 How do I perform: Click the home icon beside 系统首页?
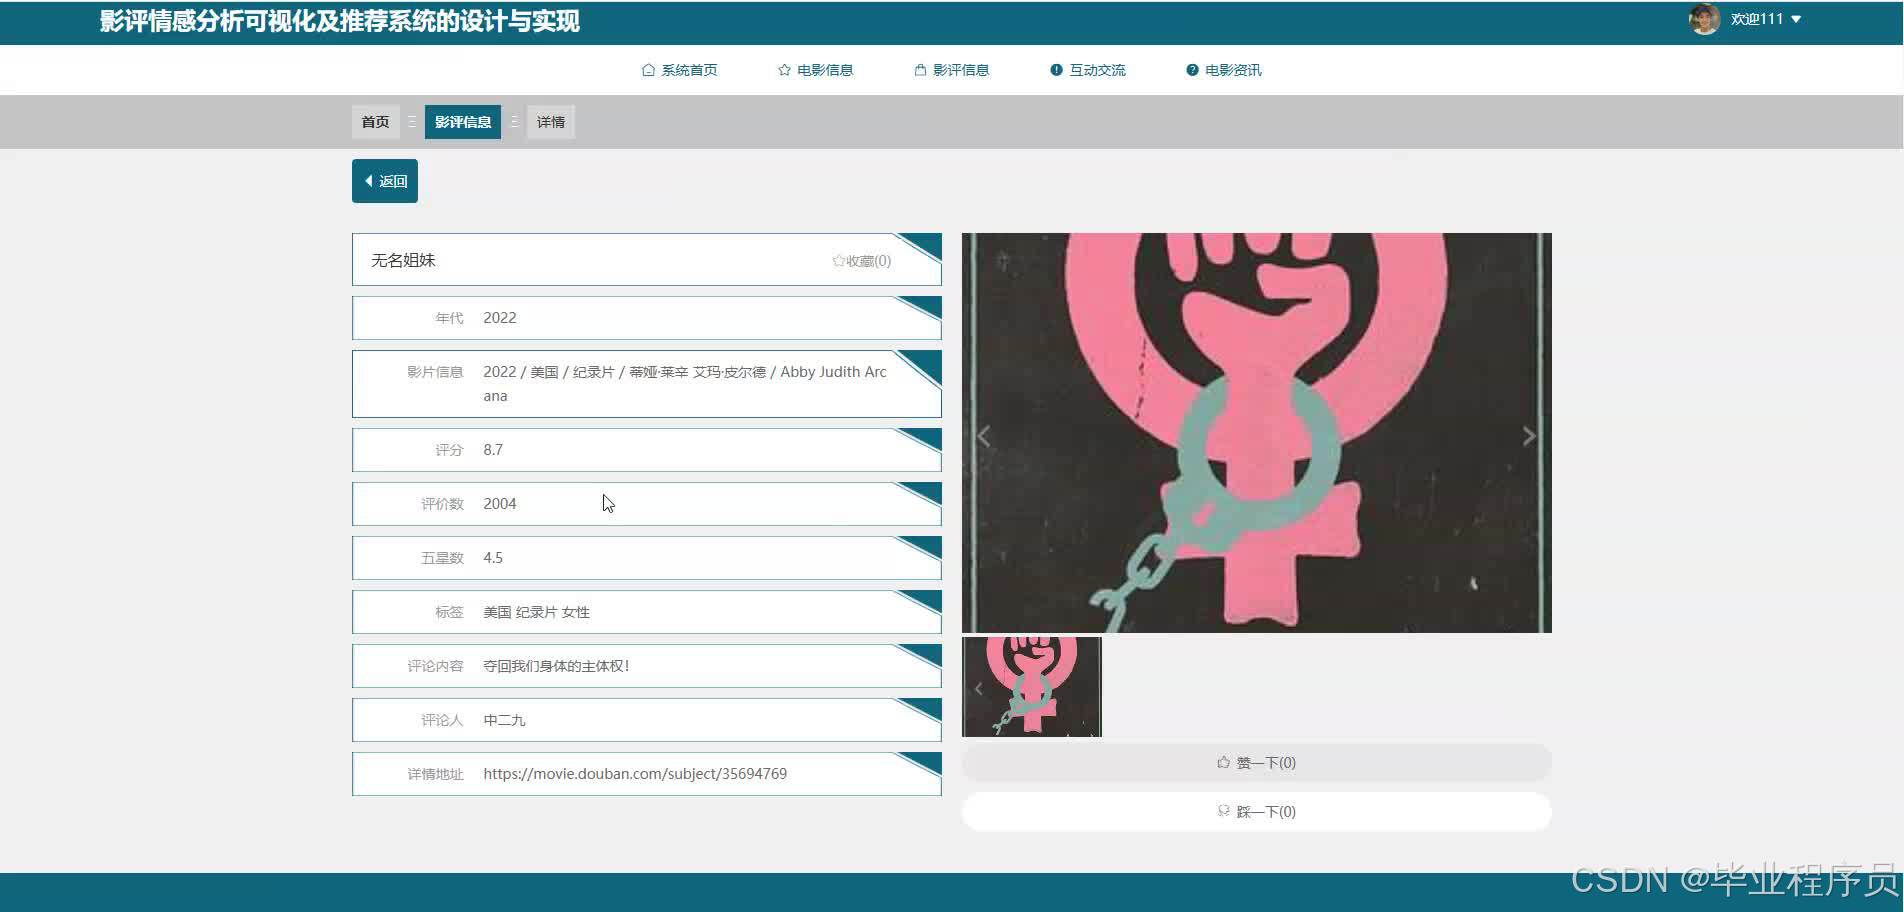click(x=648, y=70)
